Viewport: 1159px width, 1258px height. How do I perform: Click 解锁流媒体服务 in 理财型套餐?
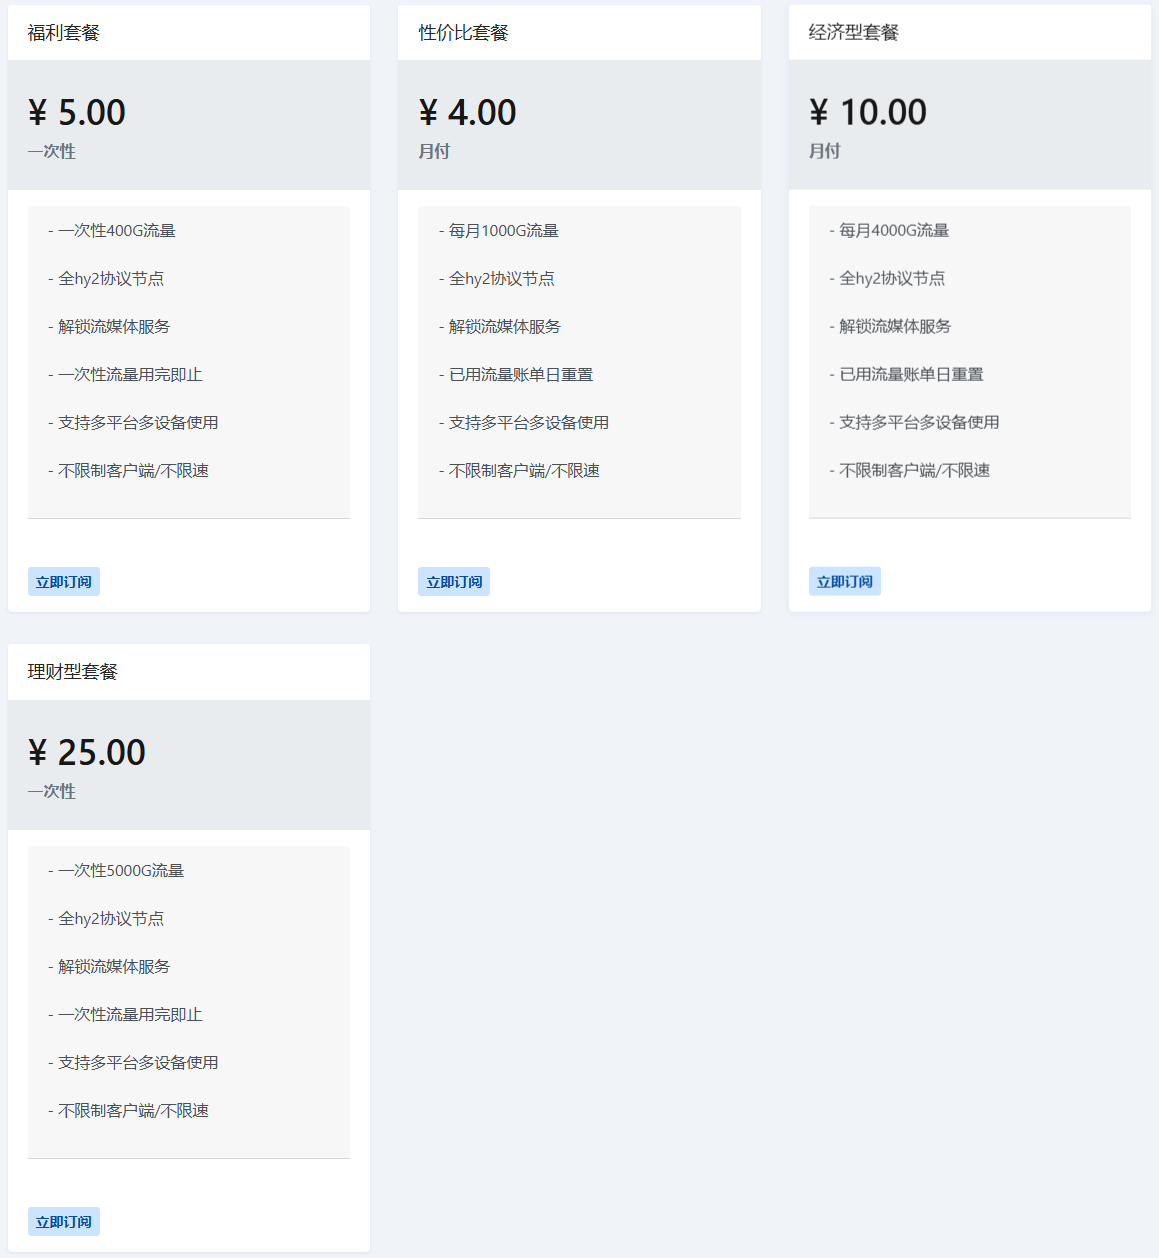[109, 967]
